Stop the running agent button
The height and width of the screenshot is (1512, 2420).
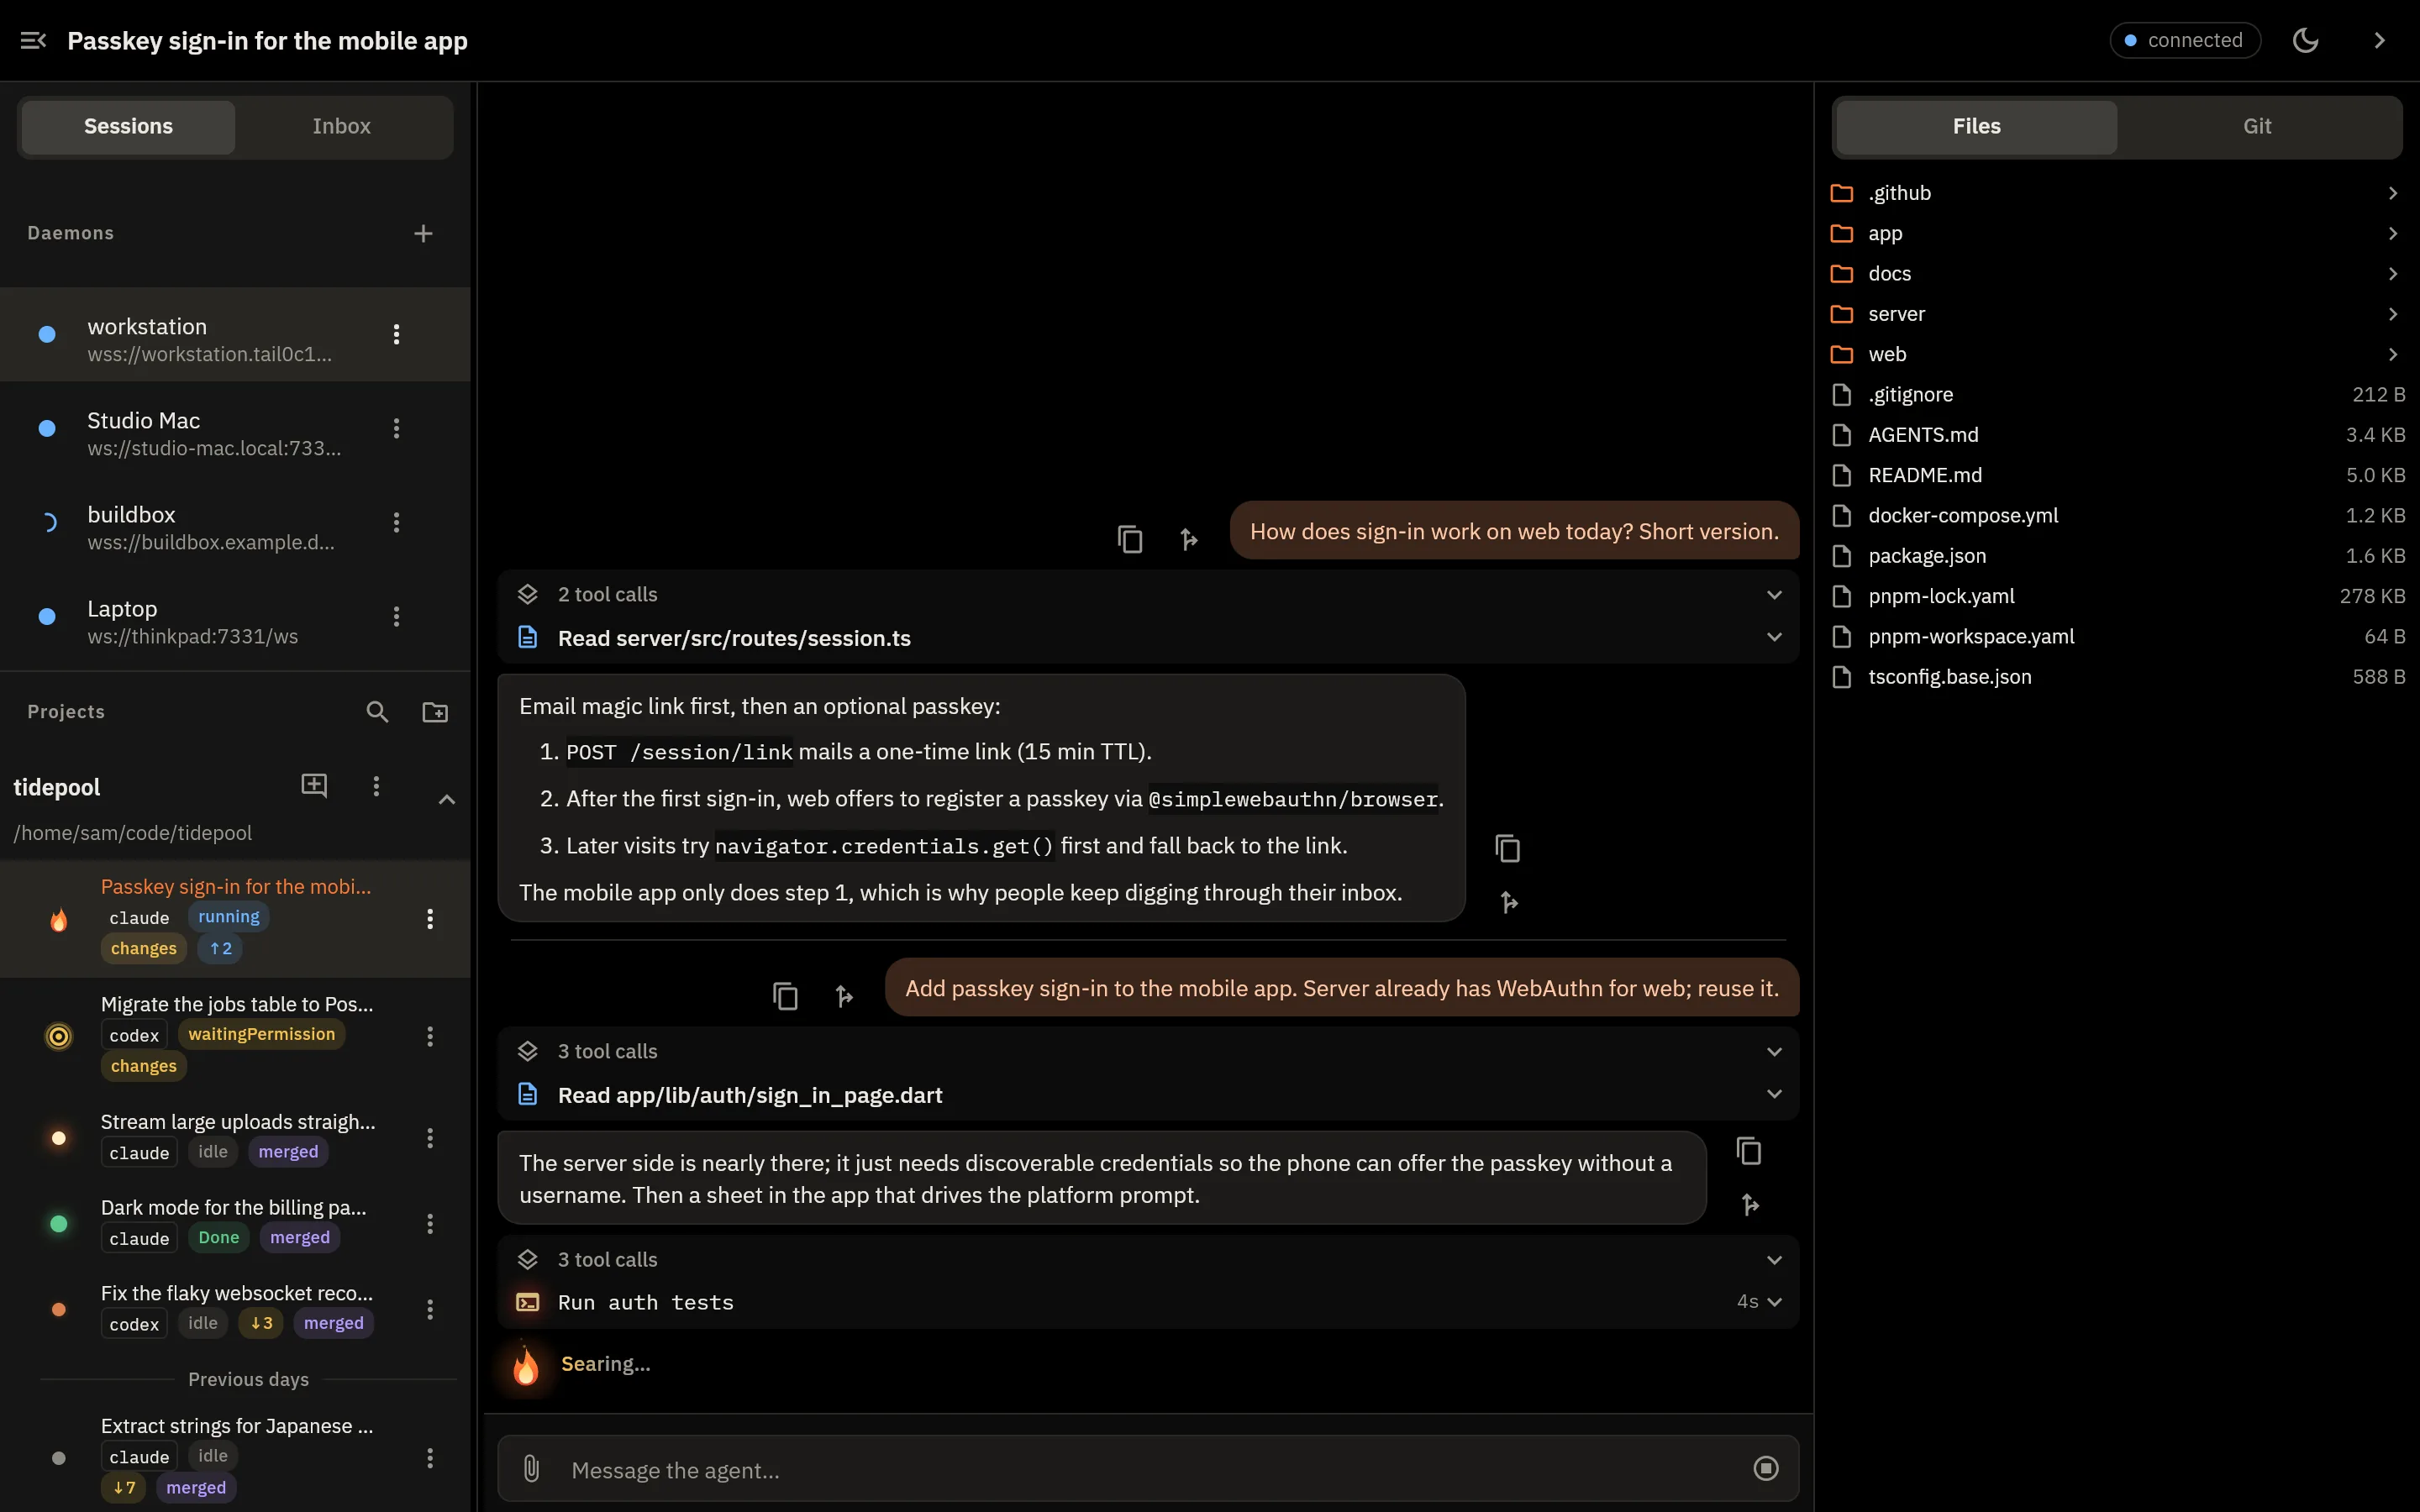tap(1766, 1468)
